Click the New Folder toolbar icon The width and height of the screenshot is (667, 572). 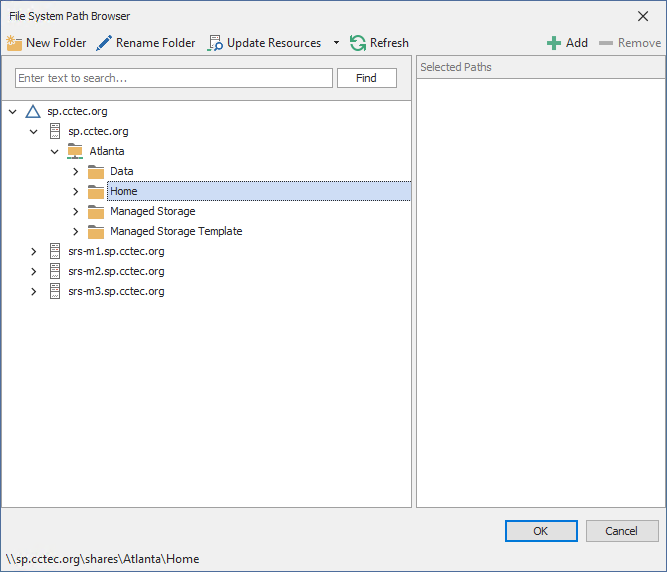[x=14, y=43]
